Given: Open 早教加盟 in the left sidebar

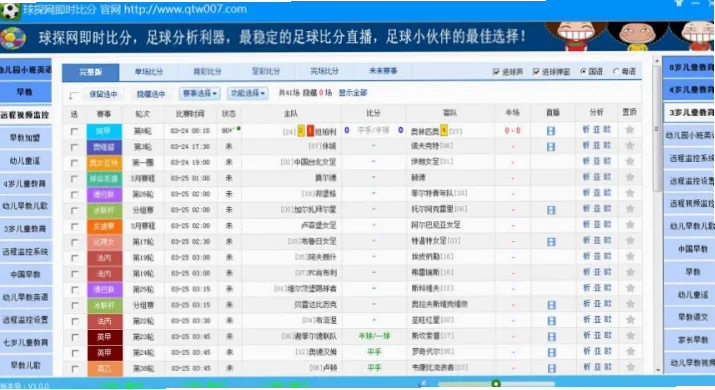Looking at the screenshot, I should pos(25,138).
